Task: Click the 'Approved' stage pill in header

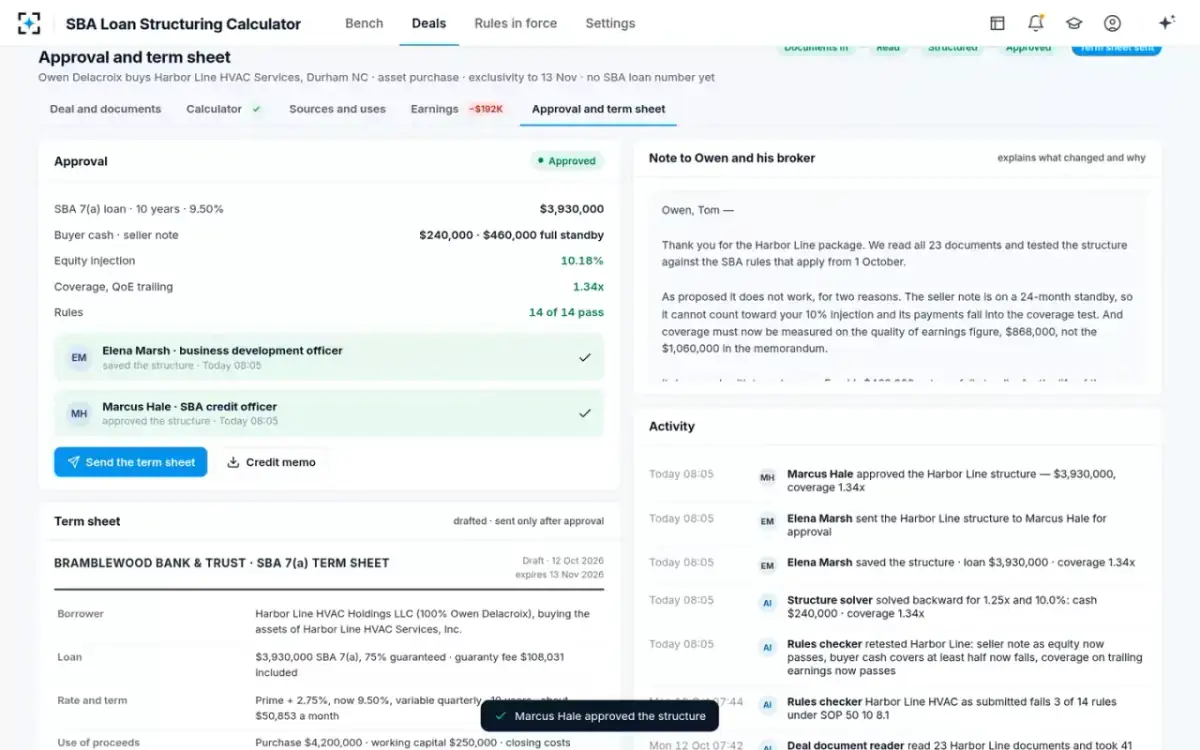Action: pos(1029,48)
